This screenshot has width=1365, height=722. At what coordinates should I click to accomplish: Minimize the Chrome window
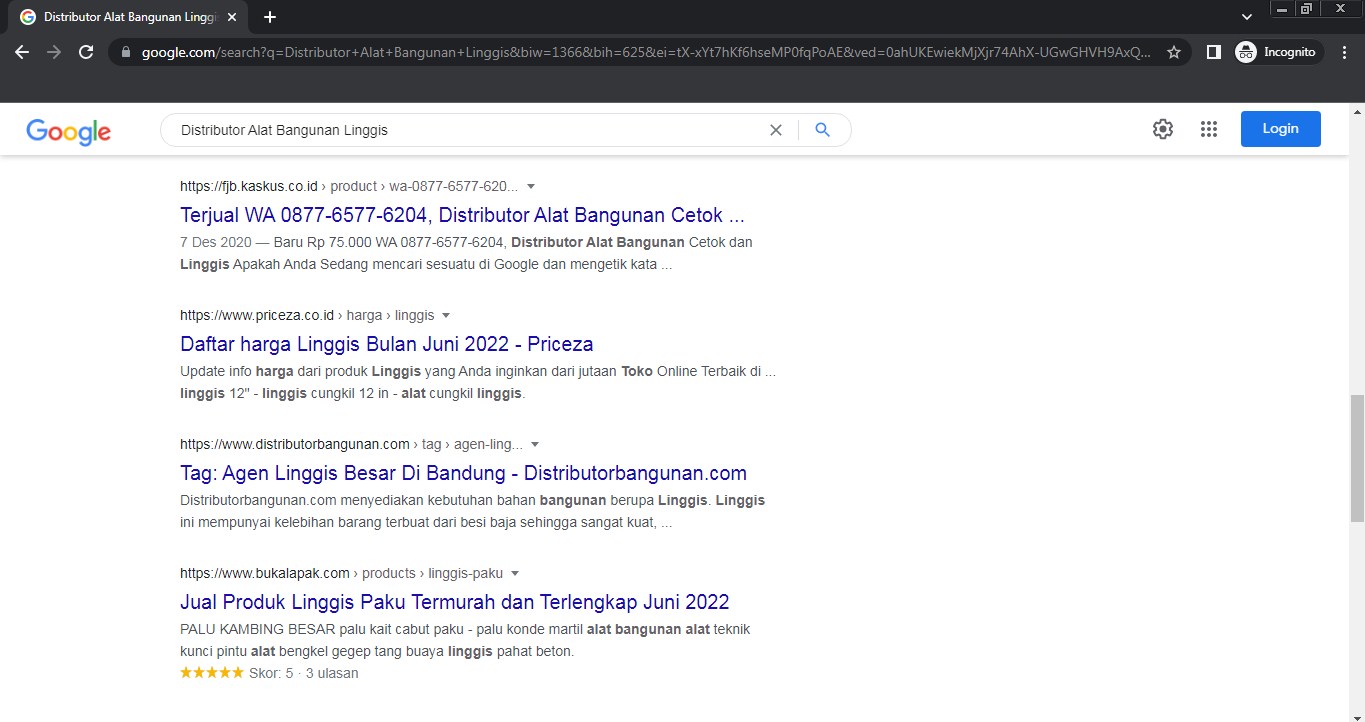point(1282,9)
